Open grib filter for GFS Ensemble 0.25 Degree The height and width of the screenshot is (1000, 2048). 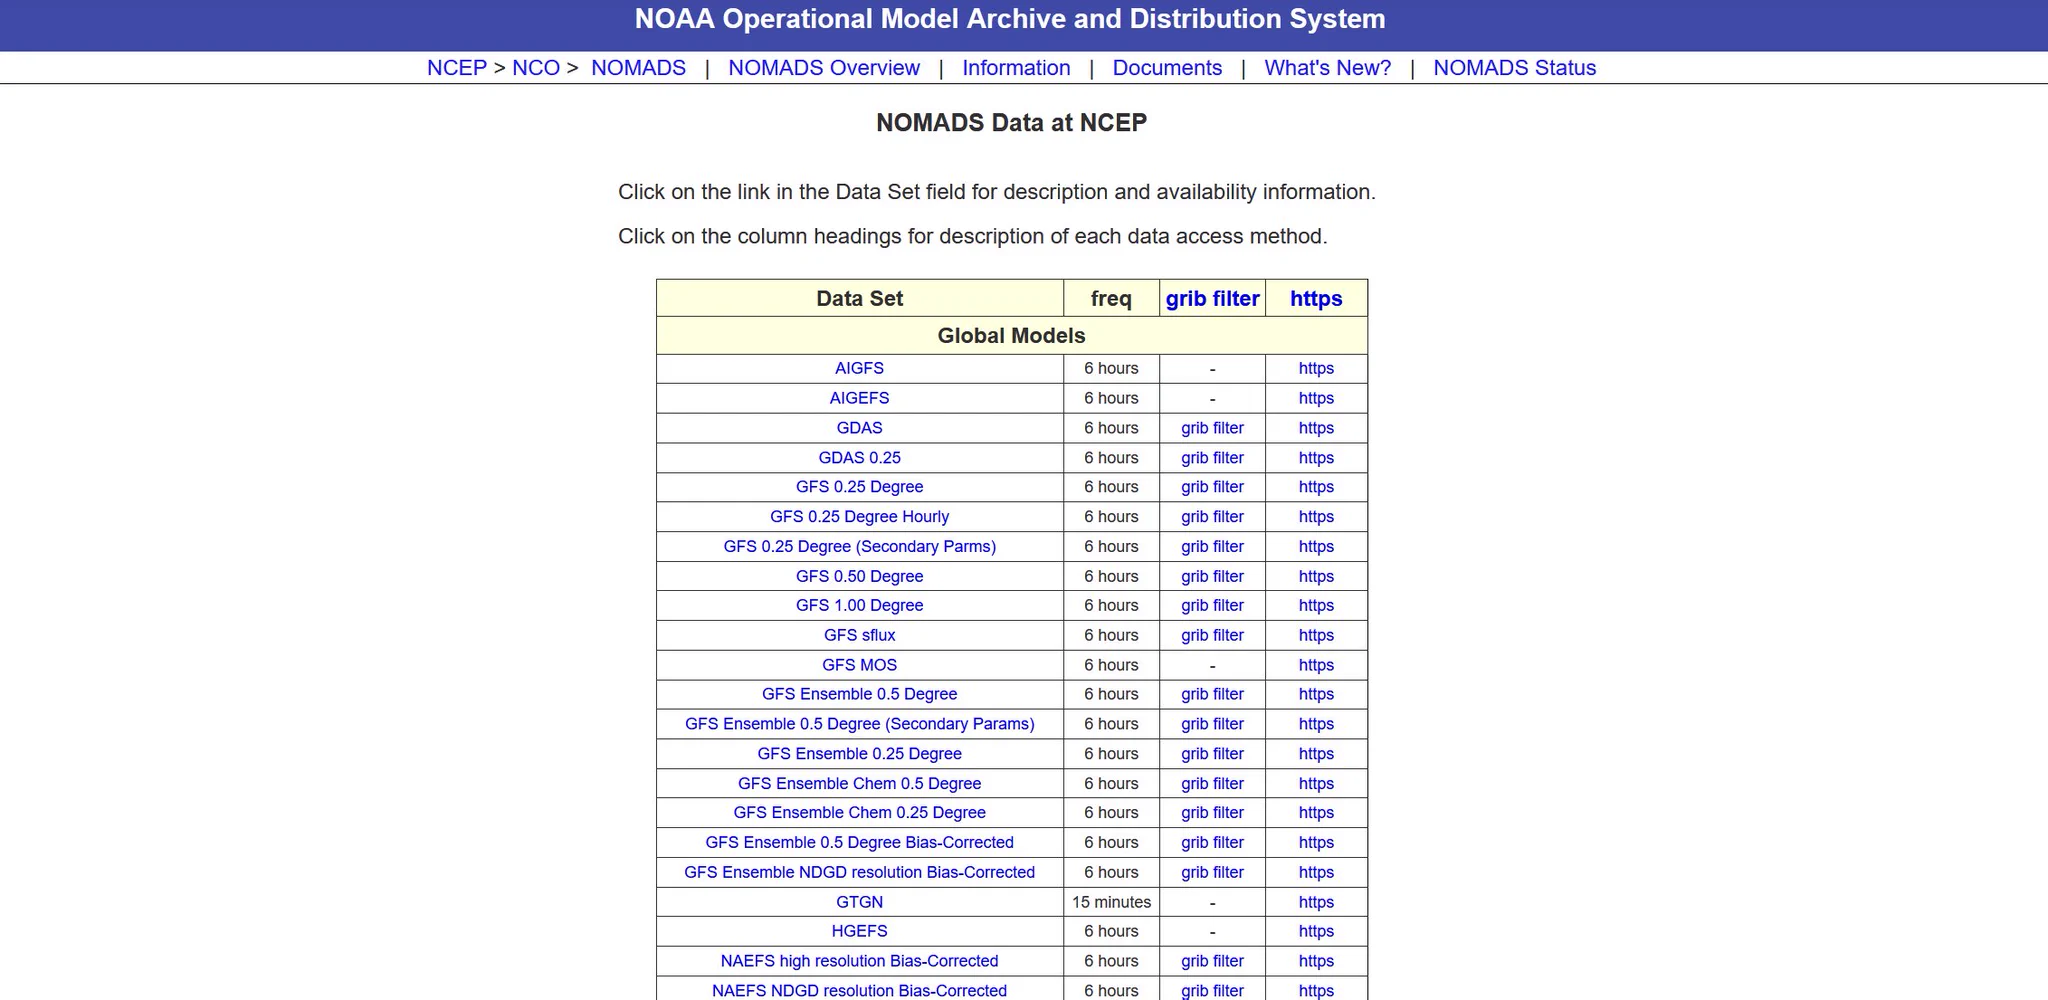1212,754
